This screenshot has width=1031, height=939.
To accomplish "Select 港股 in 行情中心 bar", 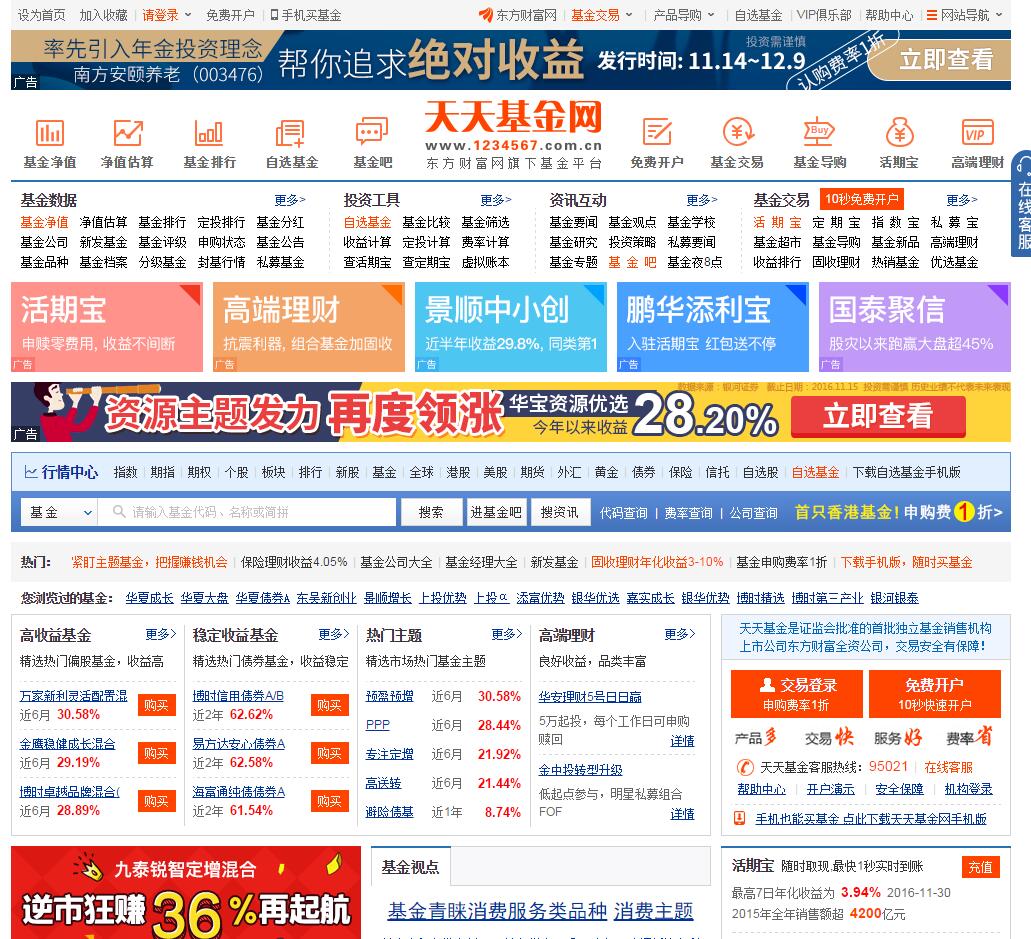I will tap(458, 472).
